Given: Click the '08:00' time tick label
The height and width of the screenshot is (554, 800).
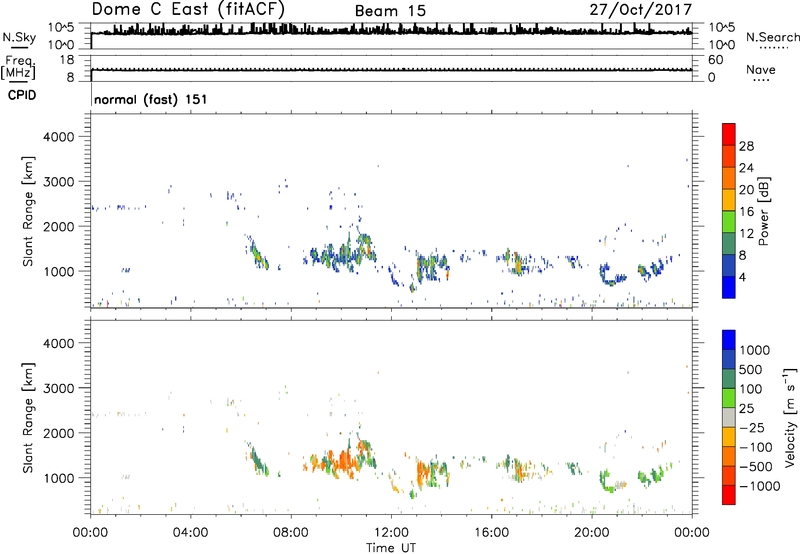Looking at the screenshot, I should point(291,533).
